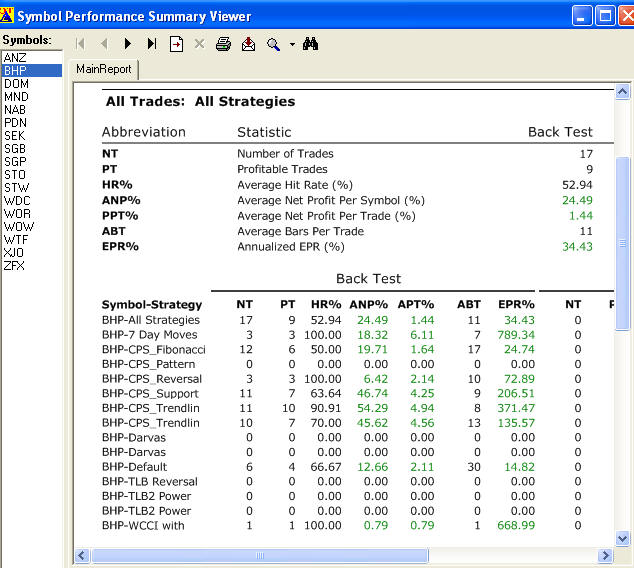
Task: Select symbol ANZ in the list
Action: click(32, 58)
